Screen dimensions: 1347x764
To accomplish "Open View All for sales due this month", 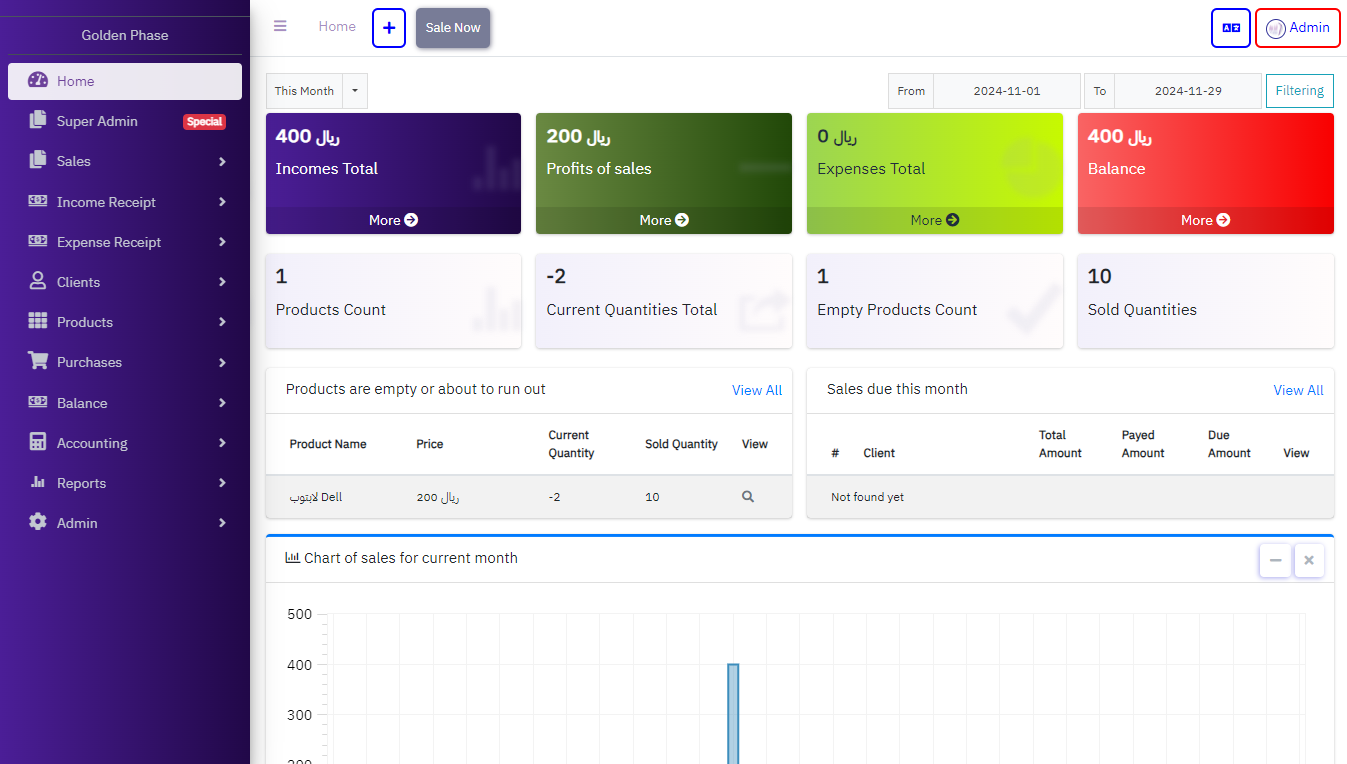I will click(x=1298, y=390).
